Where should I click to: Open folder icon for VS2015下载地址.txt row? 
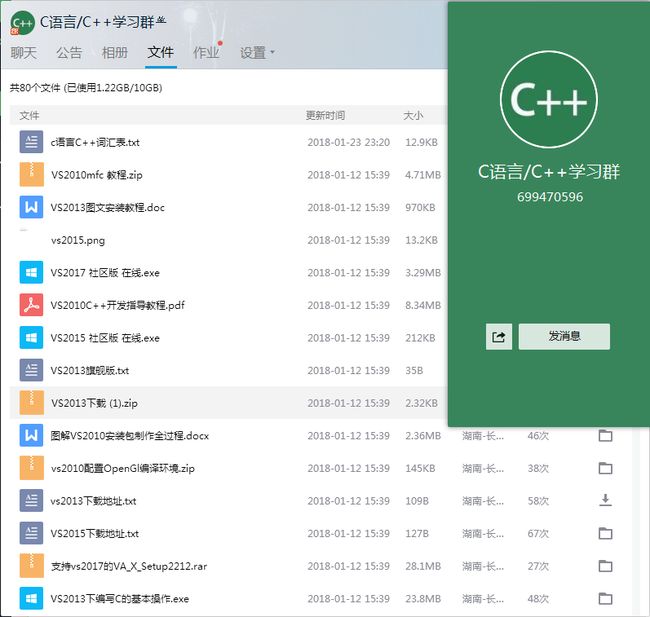pyautogui.click(x=605, y=533)
